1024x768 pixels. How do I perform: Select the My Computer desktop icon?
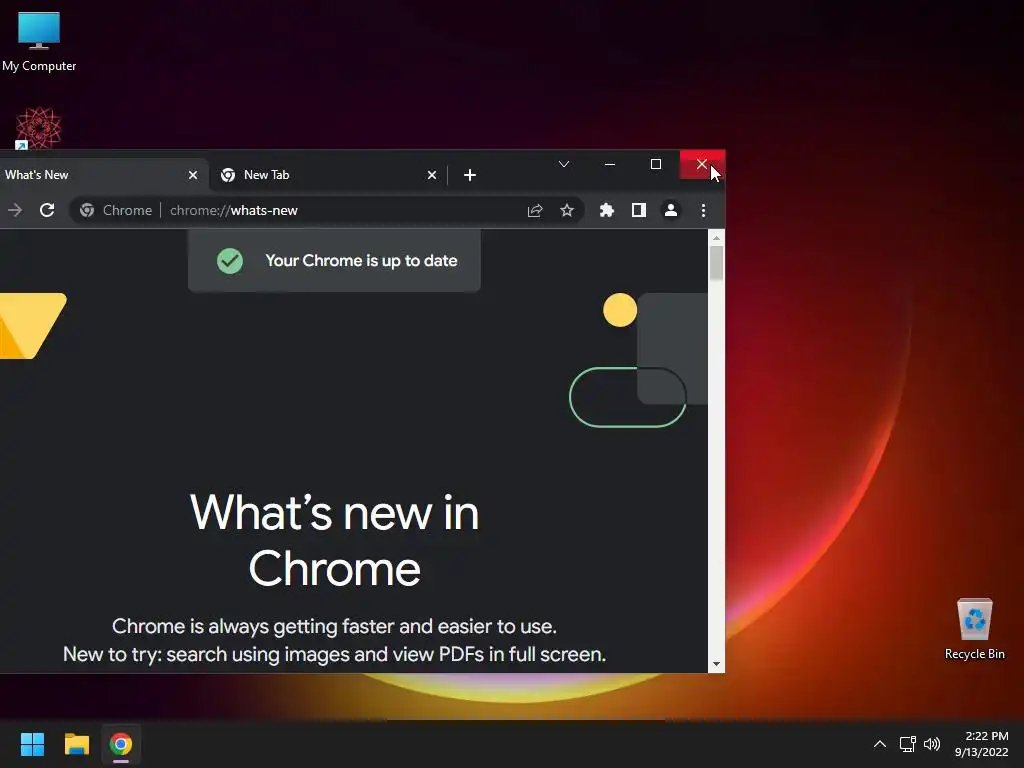[x=39, y=41]
